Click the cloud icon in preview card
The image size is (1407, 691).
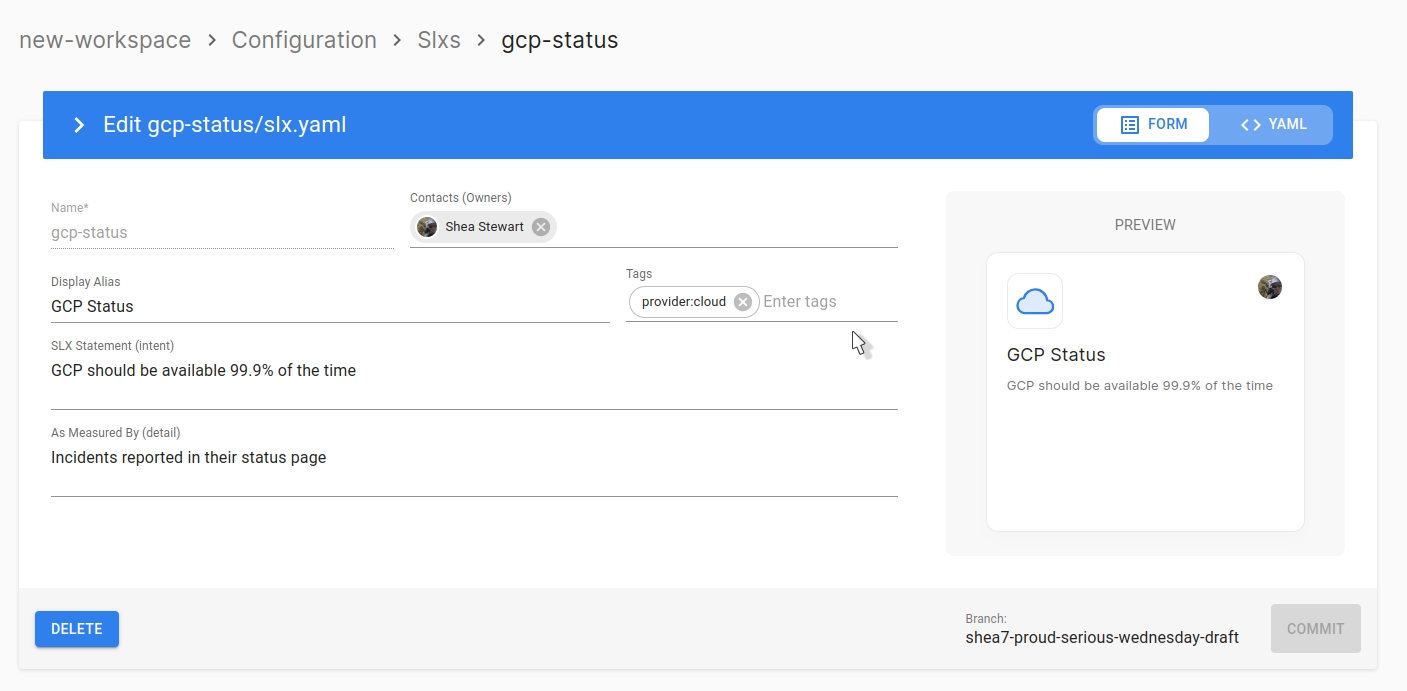tap(1035, 301)
